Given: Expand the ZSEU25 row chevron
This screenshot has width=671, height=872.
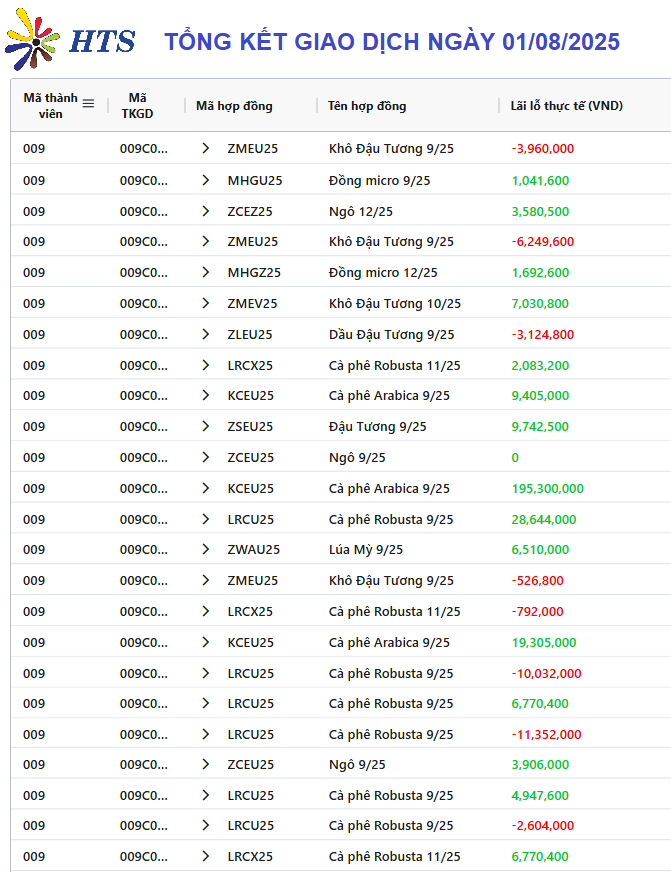Looking at the screenshot, I should pos(206,427).
